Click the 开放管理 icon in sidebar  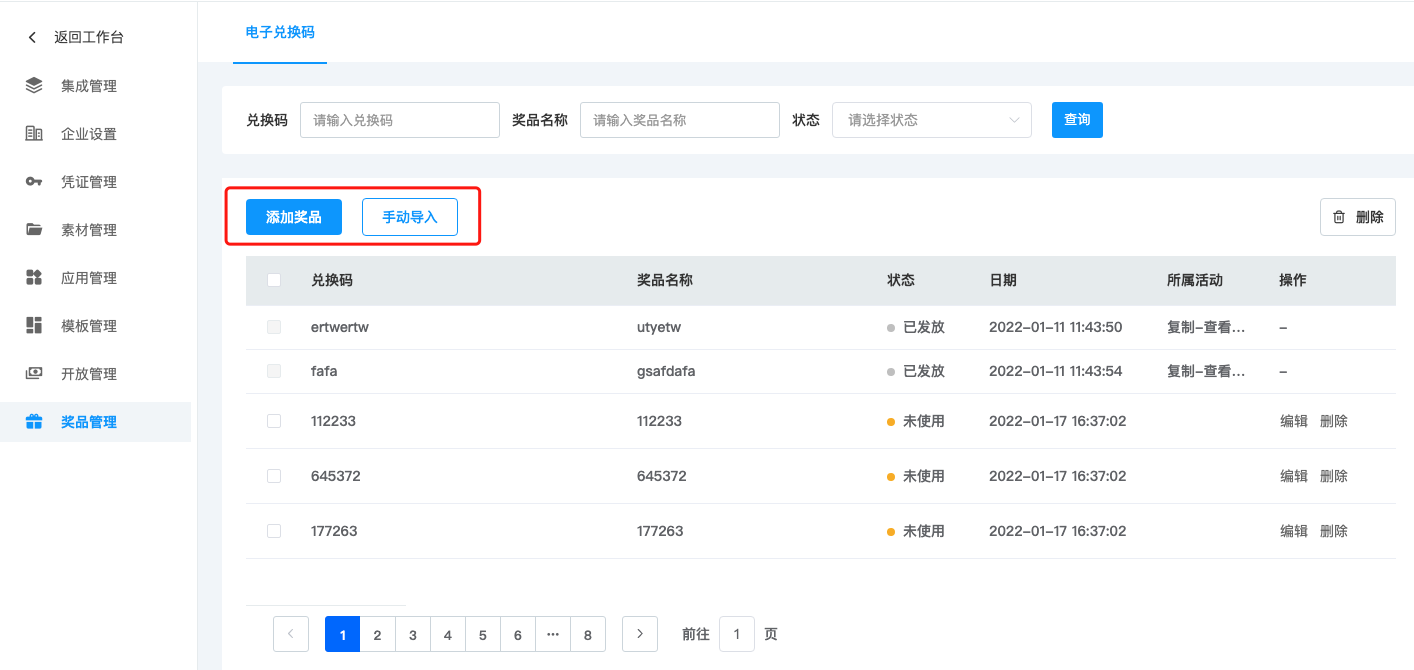click(x=34, y=374)
